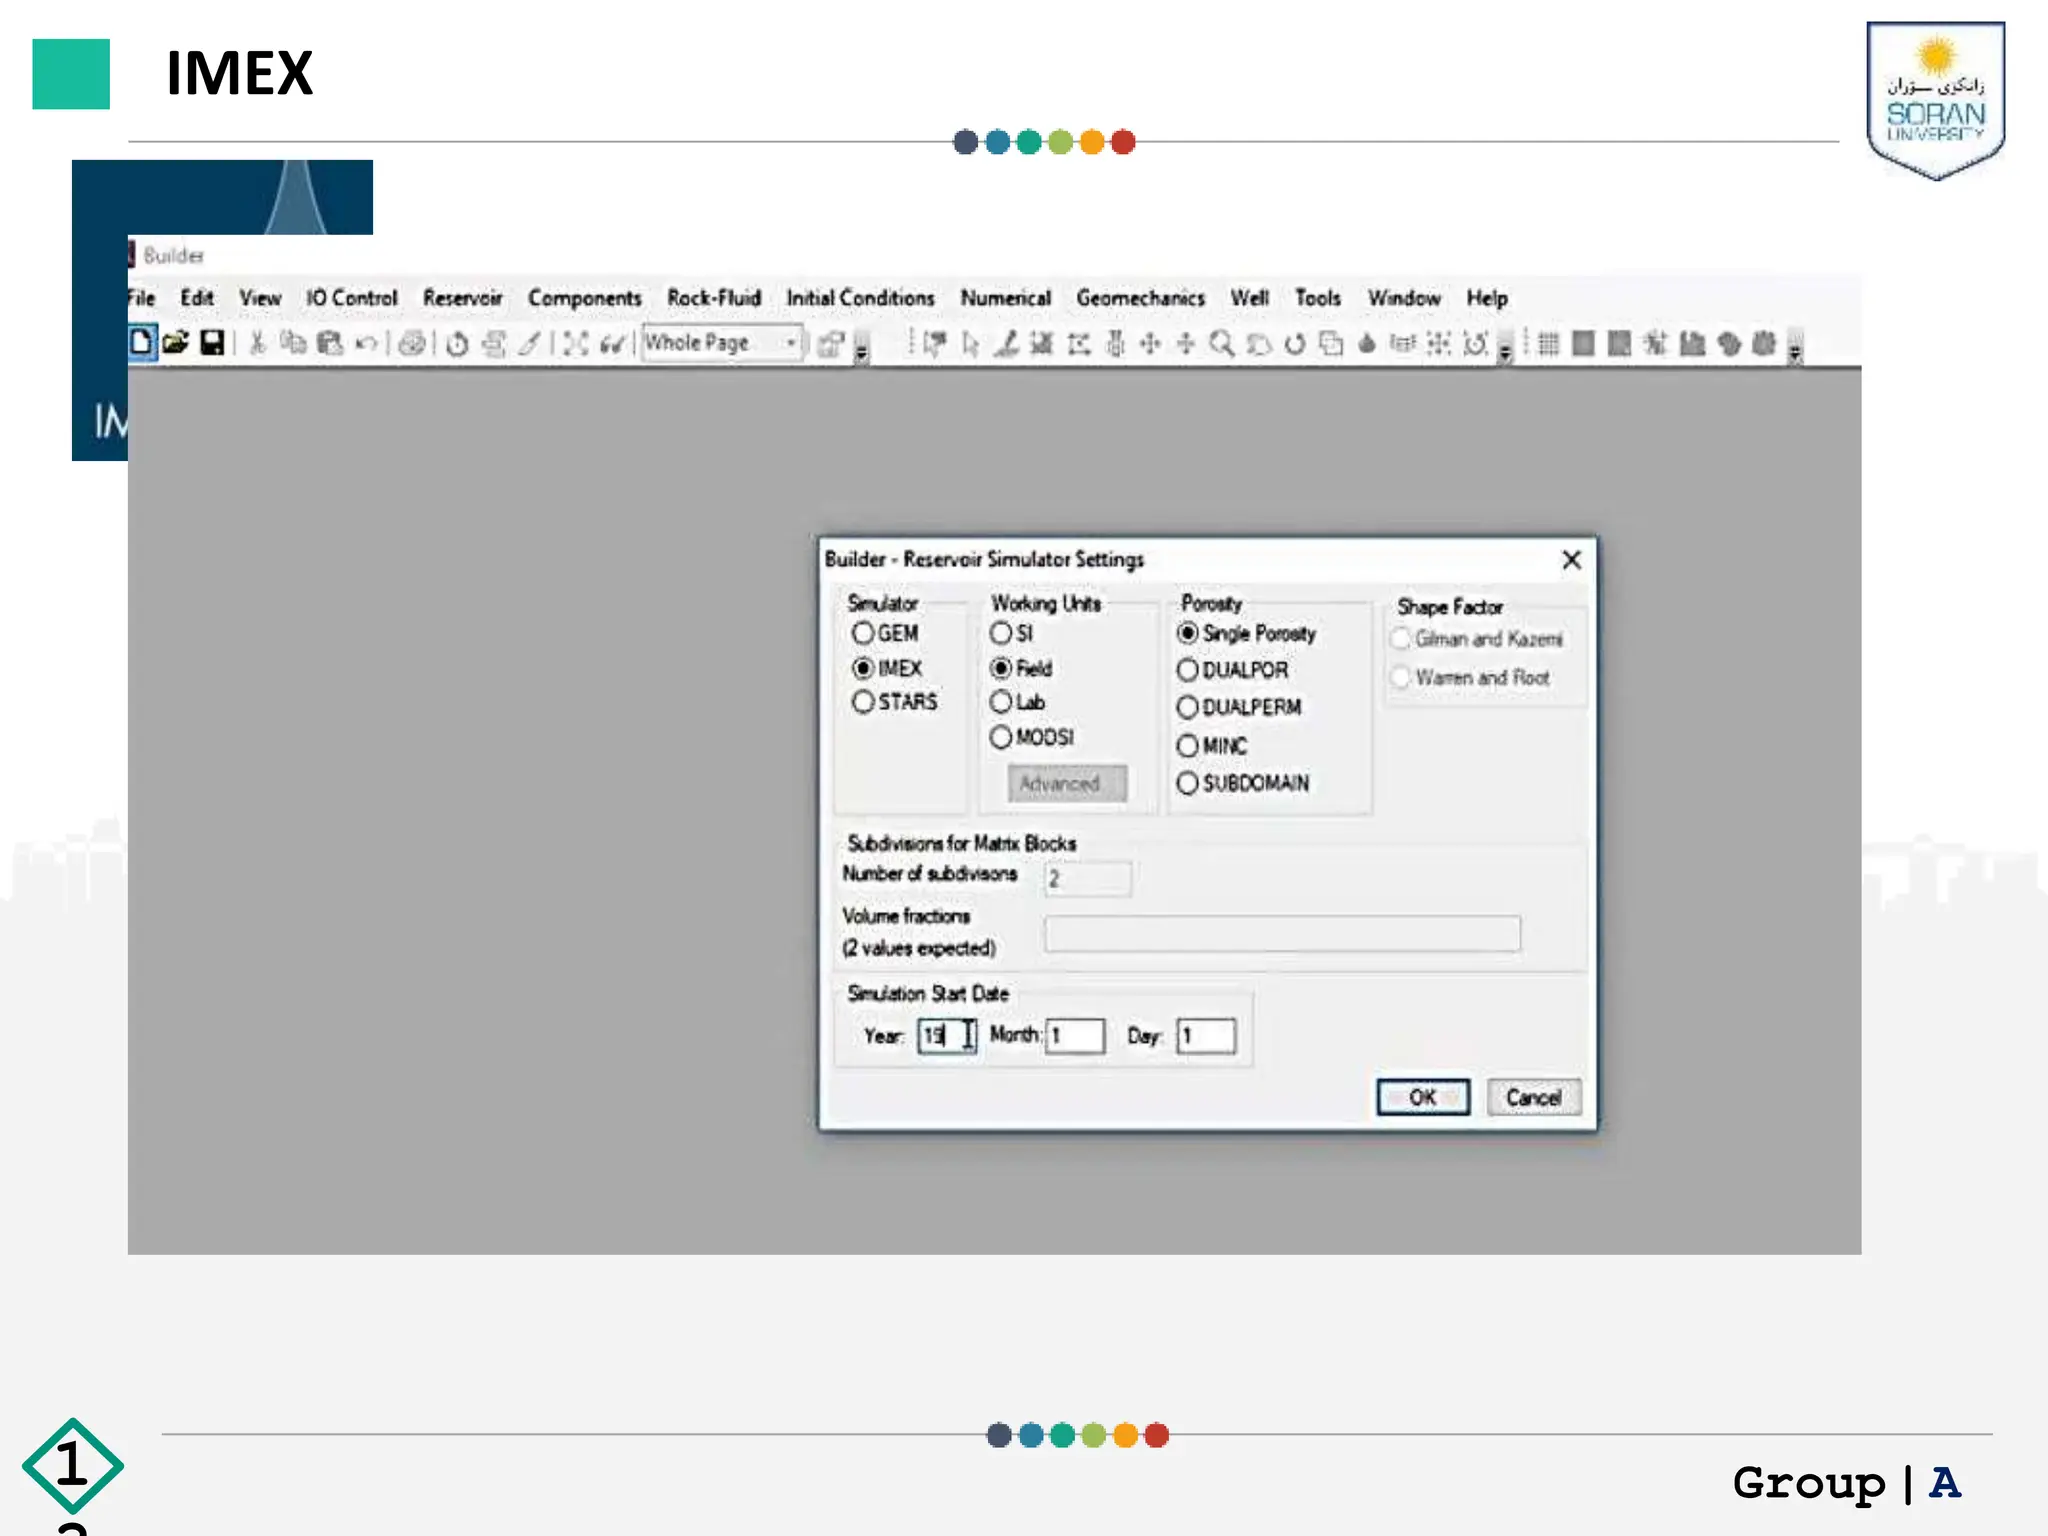Click the binoculars find icon
2048x1536 pixels.
[611, 344]
